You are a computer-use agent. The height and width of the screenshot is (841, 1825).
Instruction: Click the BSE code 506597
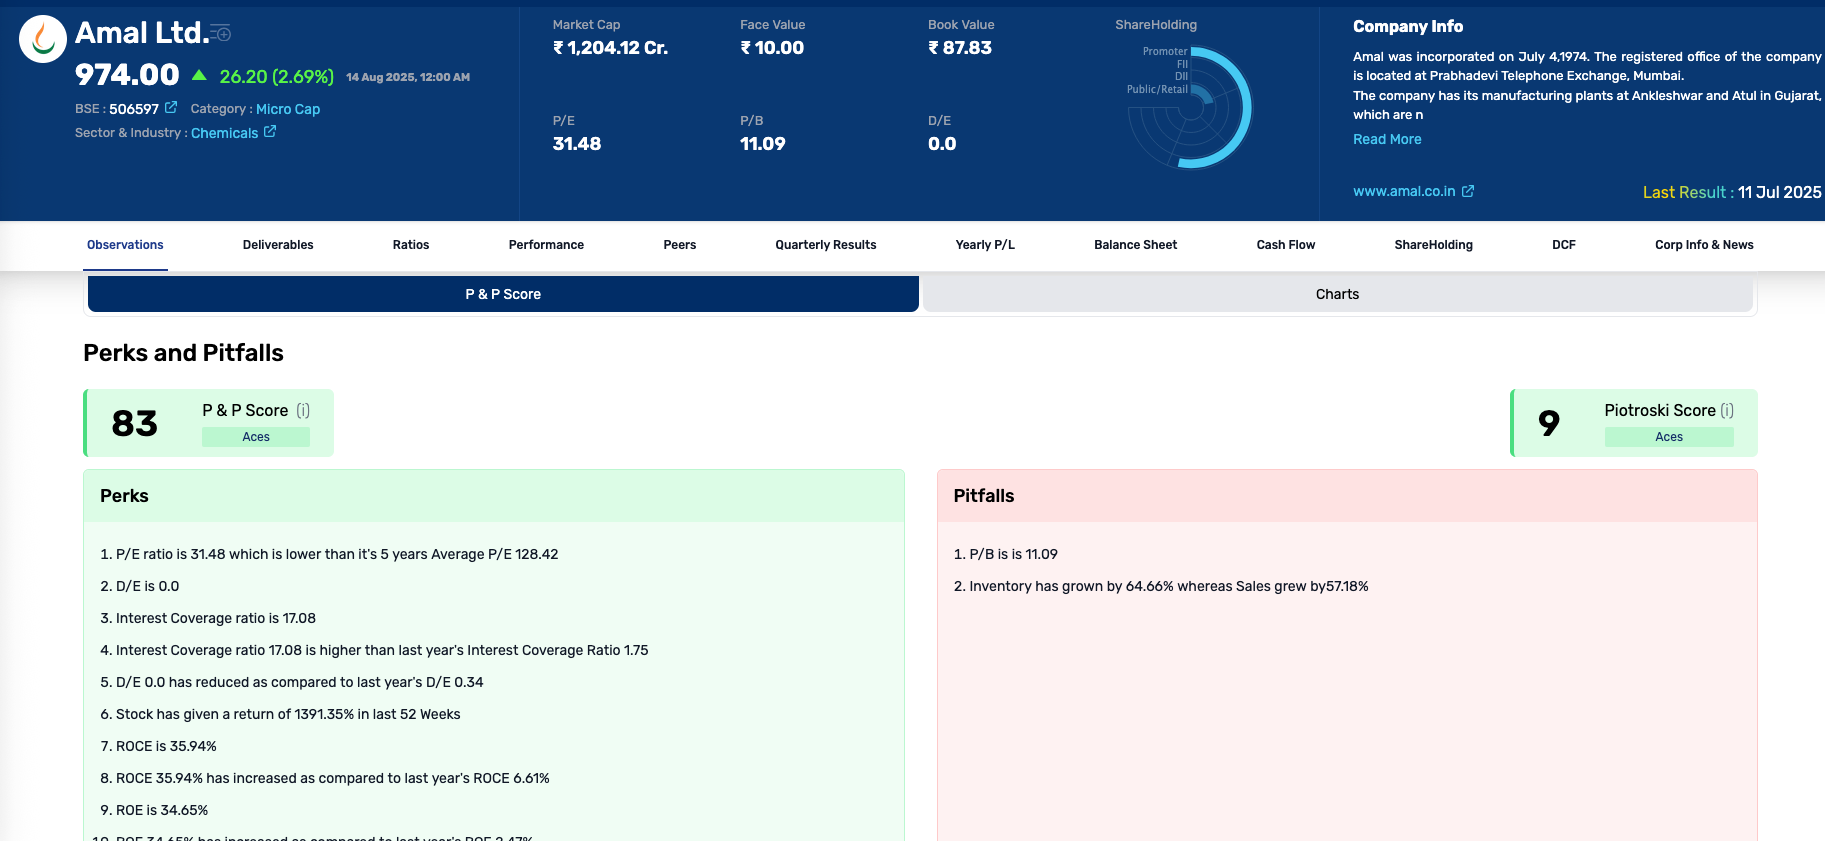(x=134, y=109)
